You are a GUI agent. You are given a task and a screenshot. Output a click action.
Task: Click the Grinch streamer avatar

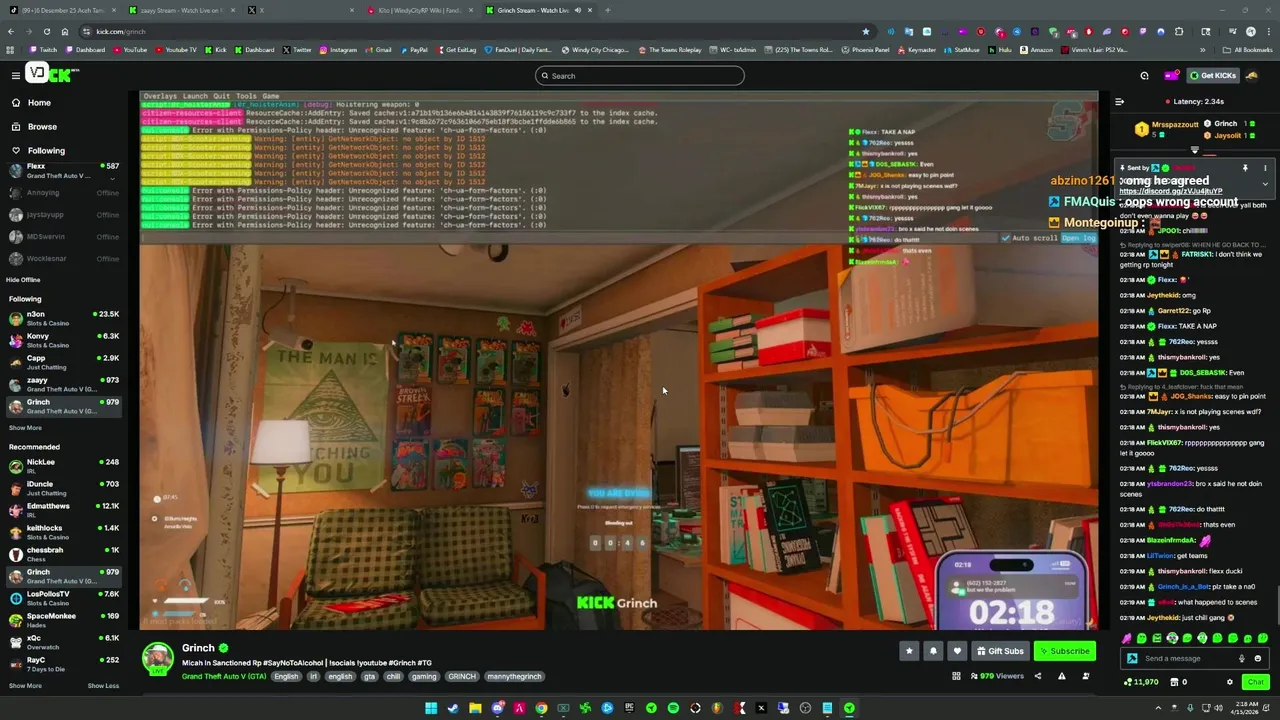pyautogui.click(x=158, y=659)
